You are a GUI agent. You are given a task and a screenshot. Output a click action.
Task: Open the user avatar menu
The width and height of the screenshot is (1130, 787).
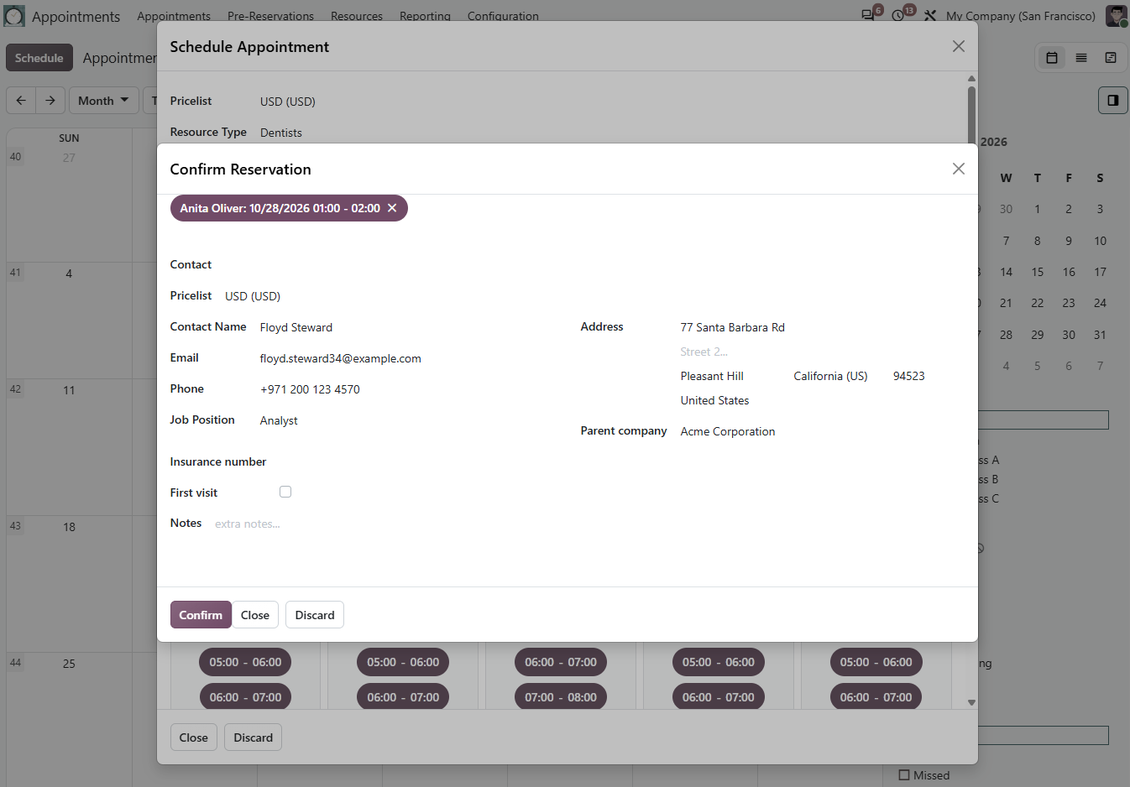click(1116, 15)
